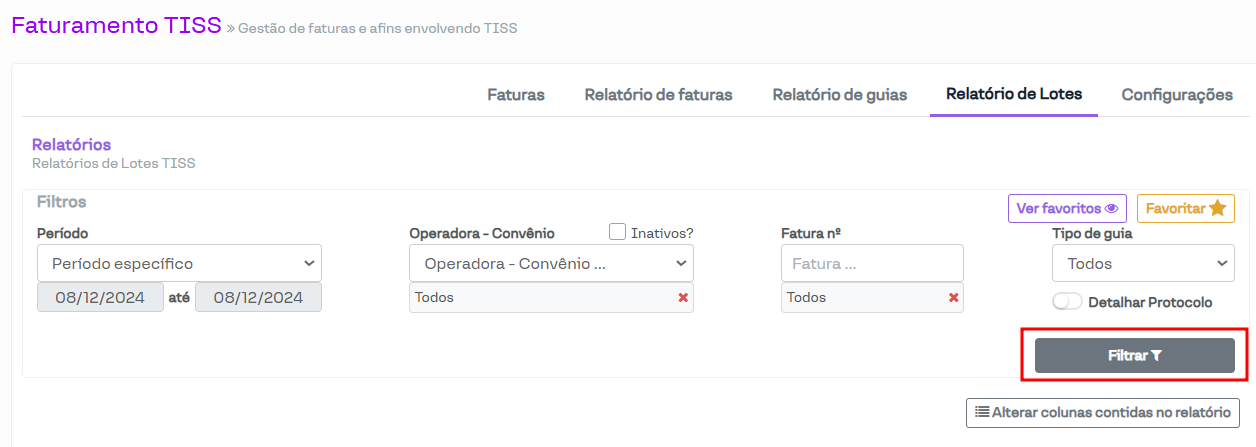
Task: Toggle the Detalhar Protocolo switch
Action: (1067, 302)
